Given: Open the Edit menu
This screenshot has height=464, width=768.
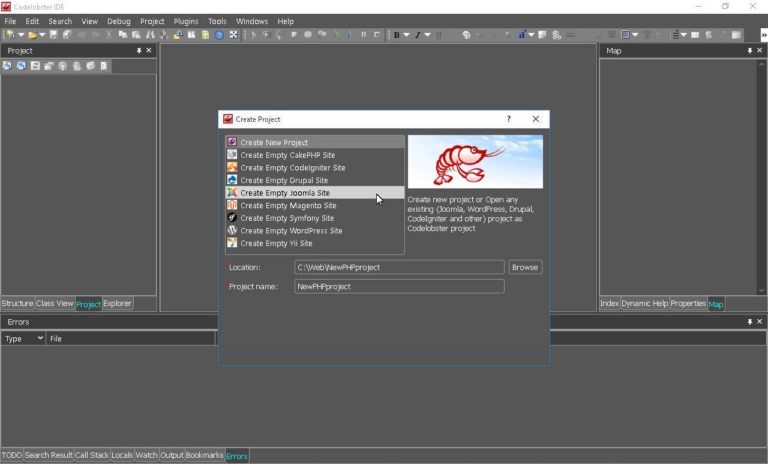Looking at the screenshot, I should 32,21.
